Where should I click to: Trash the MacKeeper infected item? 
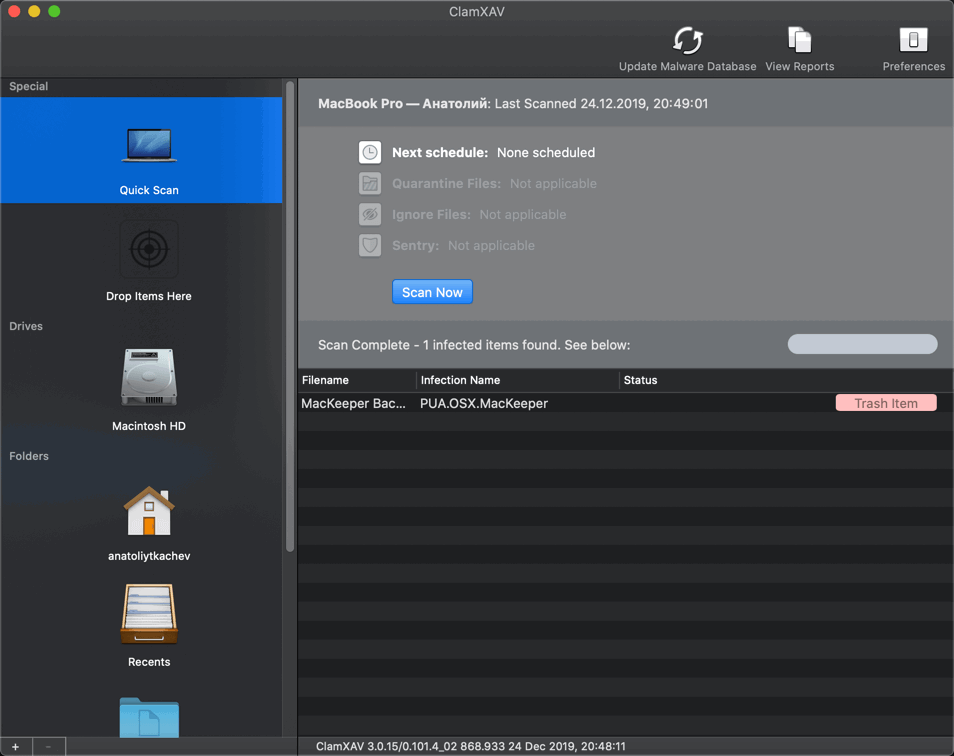tap(886, 403)
